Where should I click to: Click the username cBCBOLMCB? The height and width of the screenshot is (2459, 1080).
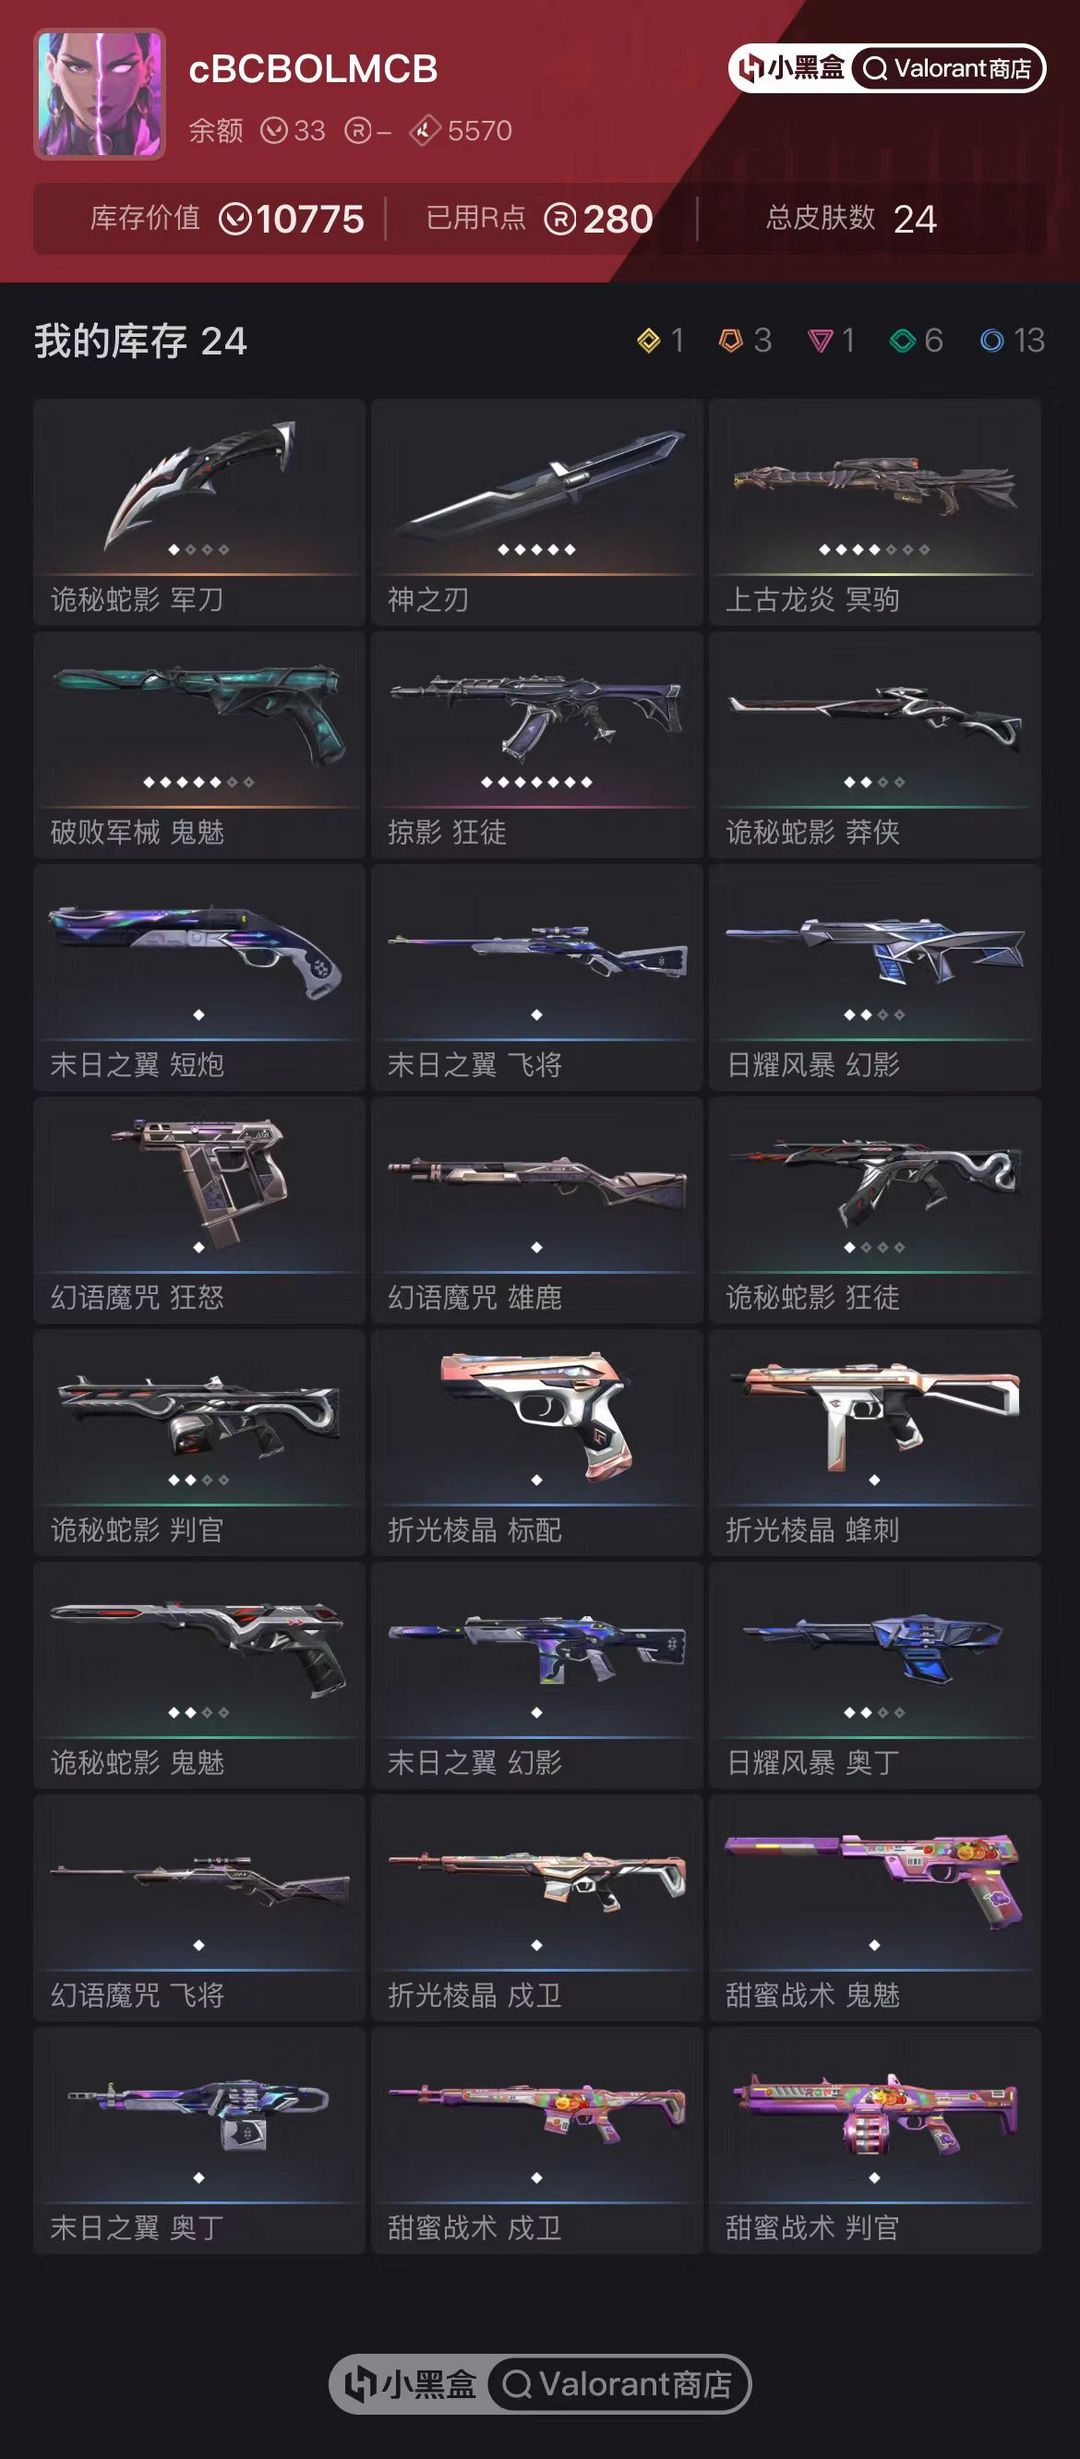click(x=313, y=69)
